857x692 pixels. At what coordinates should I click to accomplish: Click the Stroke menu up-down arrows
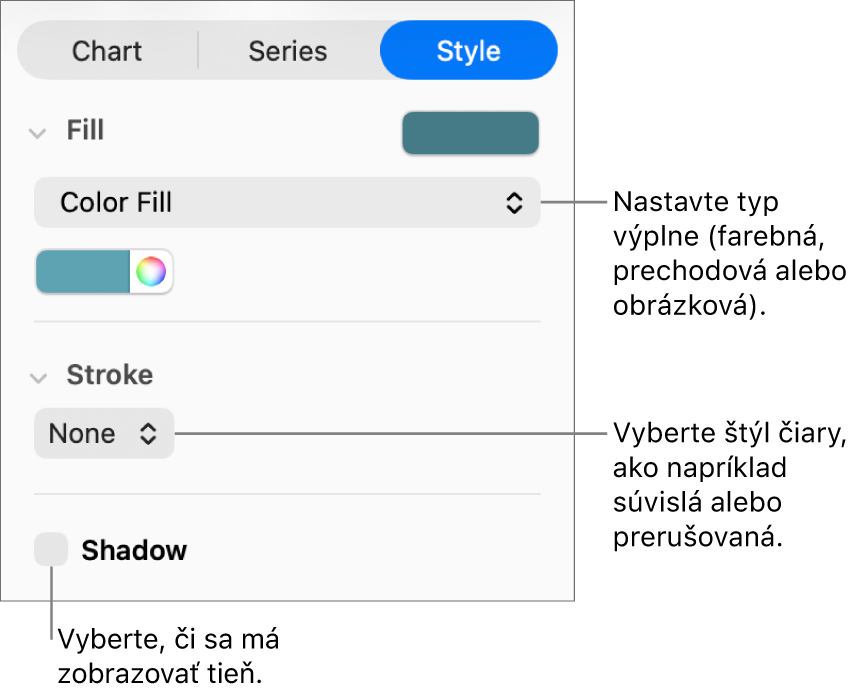tap(148, 434)
